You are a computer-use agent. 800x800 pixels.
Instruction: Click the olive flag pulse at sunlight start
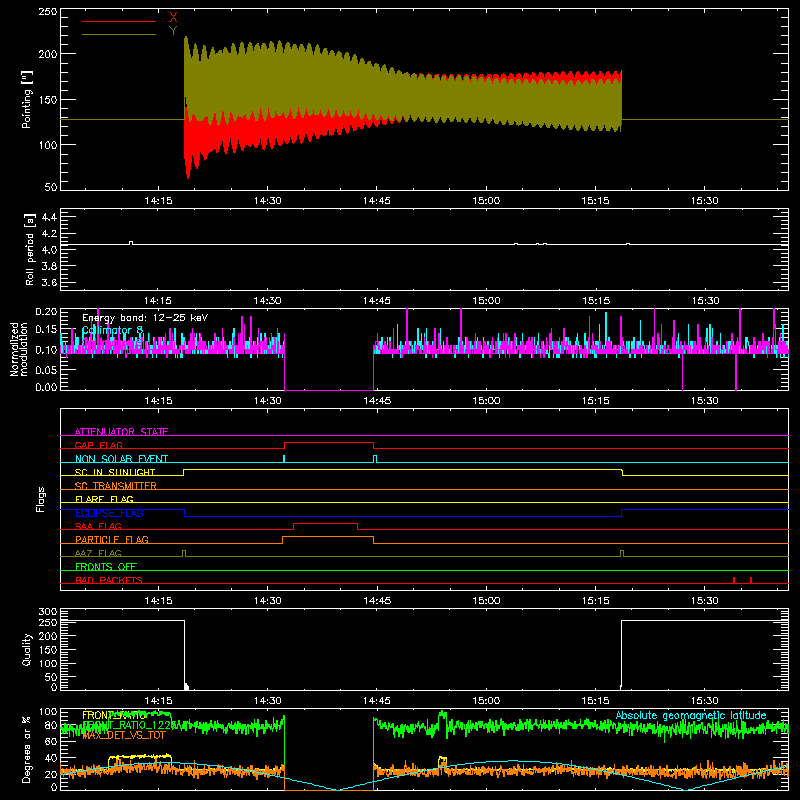coord(184,554)
